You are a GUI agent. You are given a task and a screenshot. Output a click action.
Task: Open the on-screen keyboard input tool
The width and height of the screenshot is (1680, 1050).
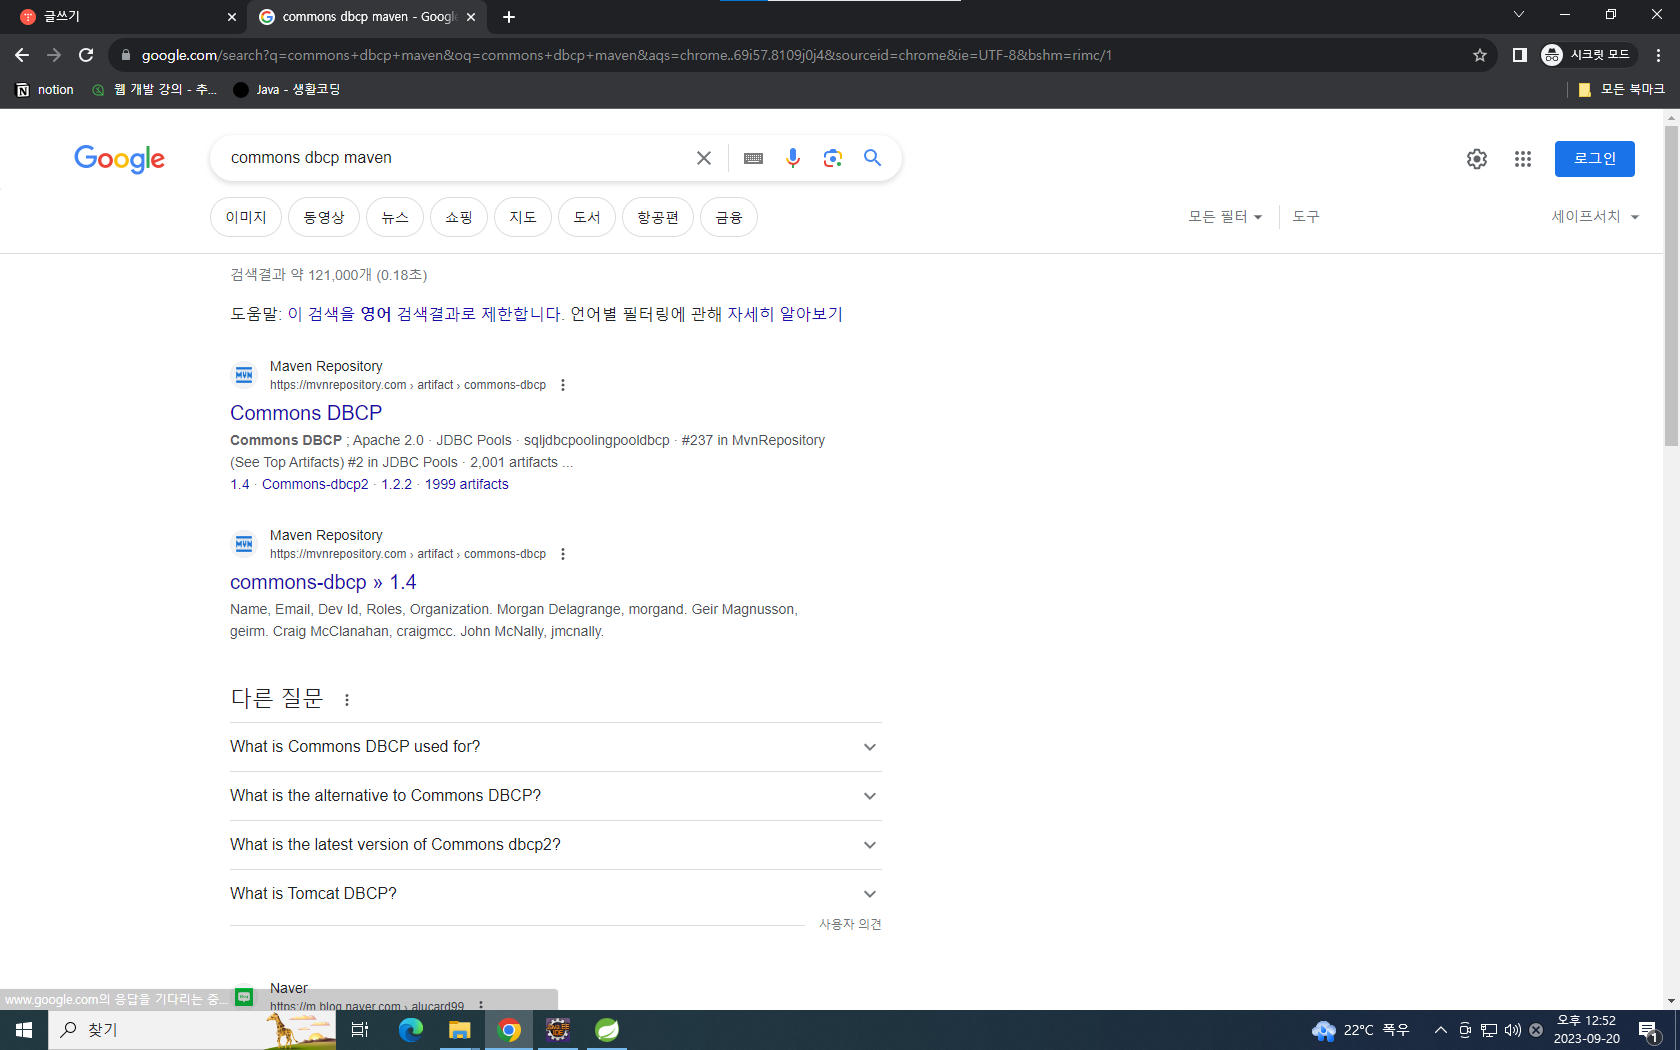tap(753, 158)
